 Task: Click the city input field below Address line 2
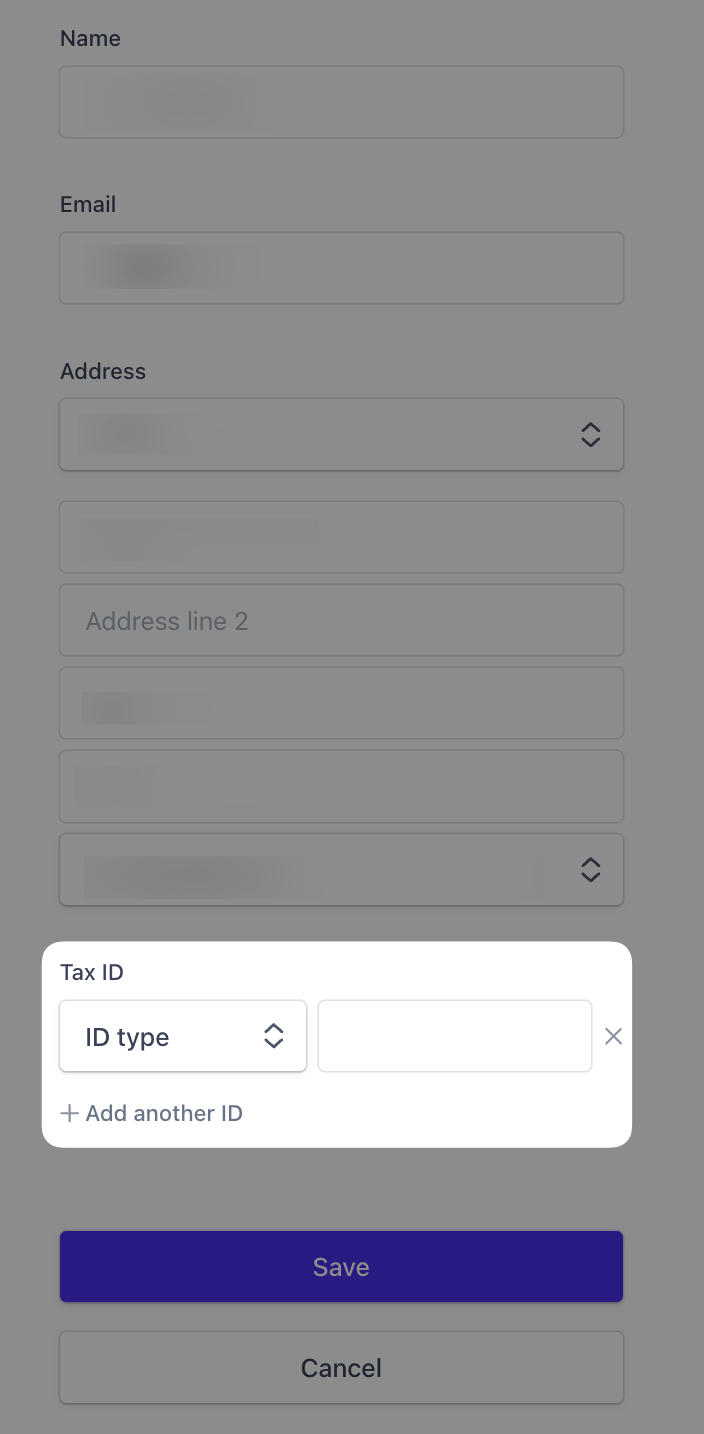341,703
